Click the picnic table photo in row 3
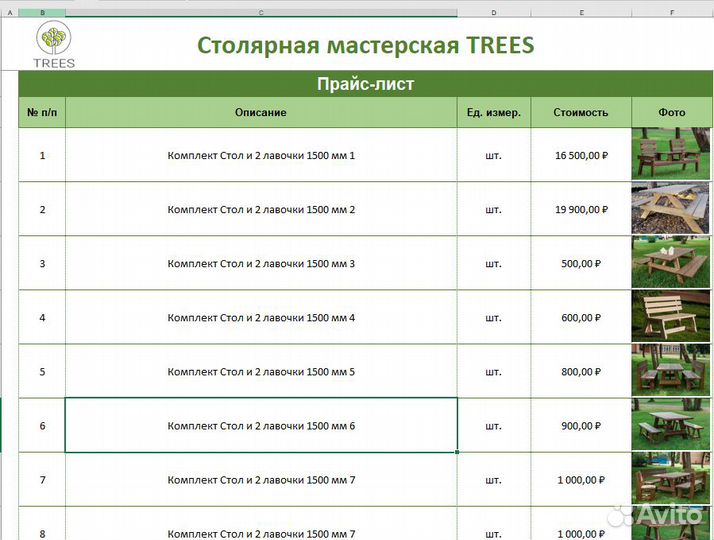The image size is (714, 540). 671,263
